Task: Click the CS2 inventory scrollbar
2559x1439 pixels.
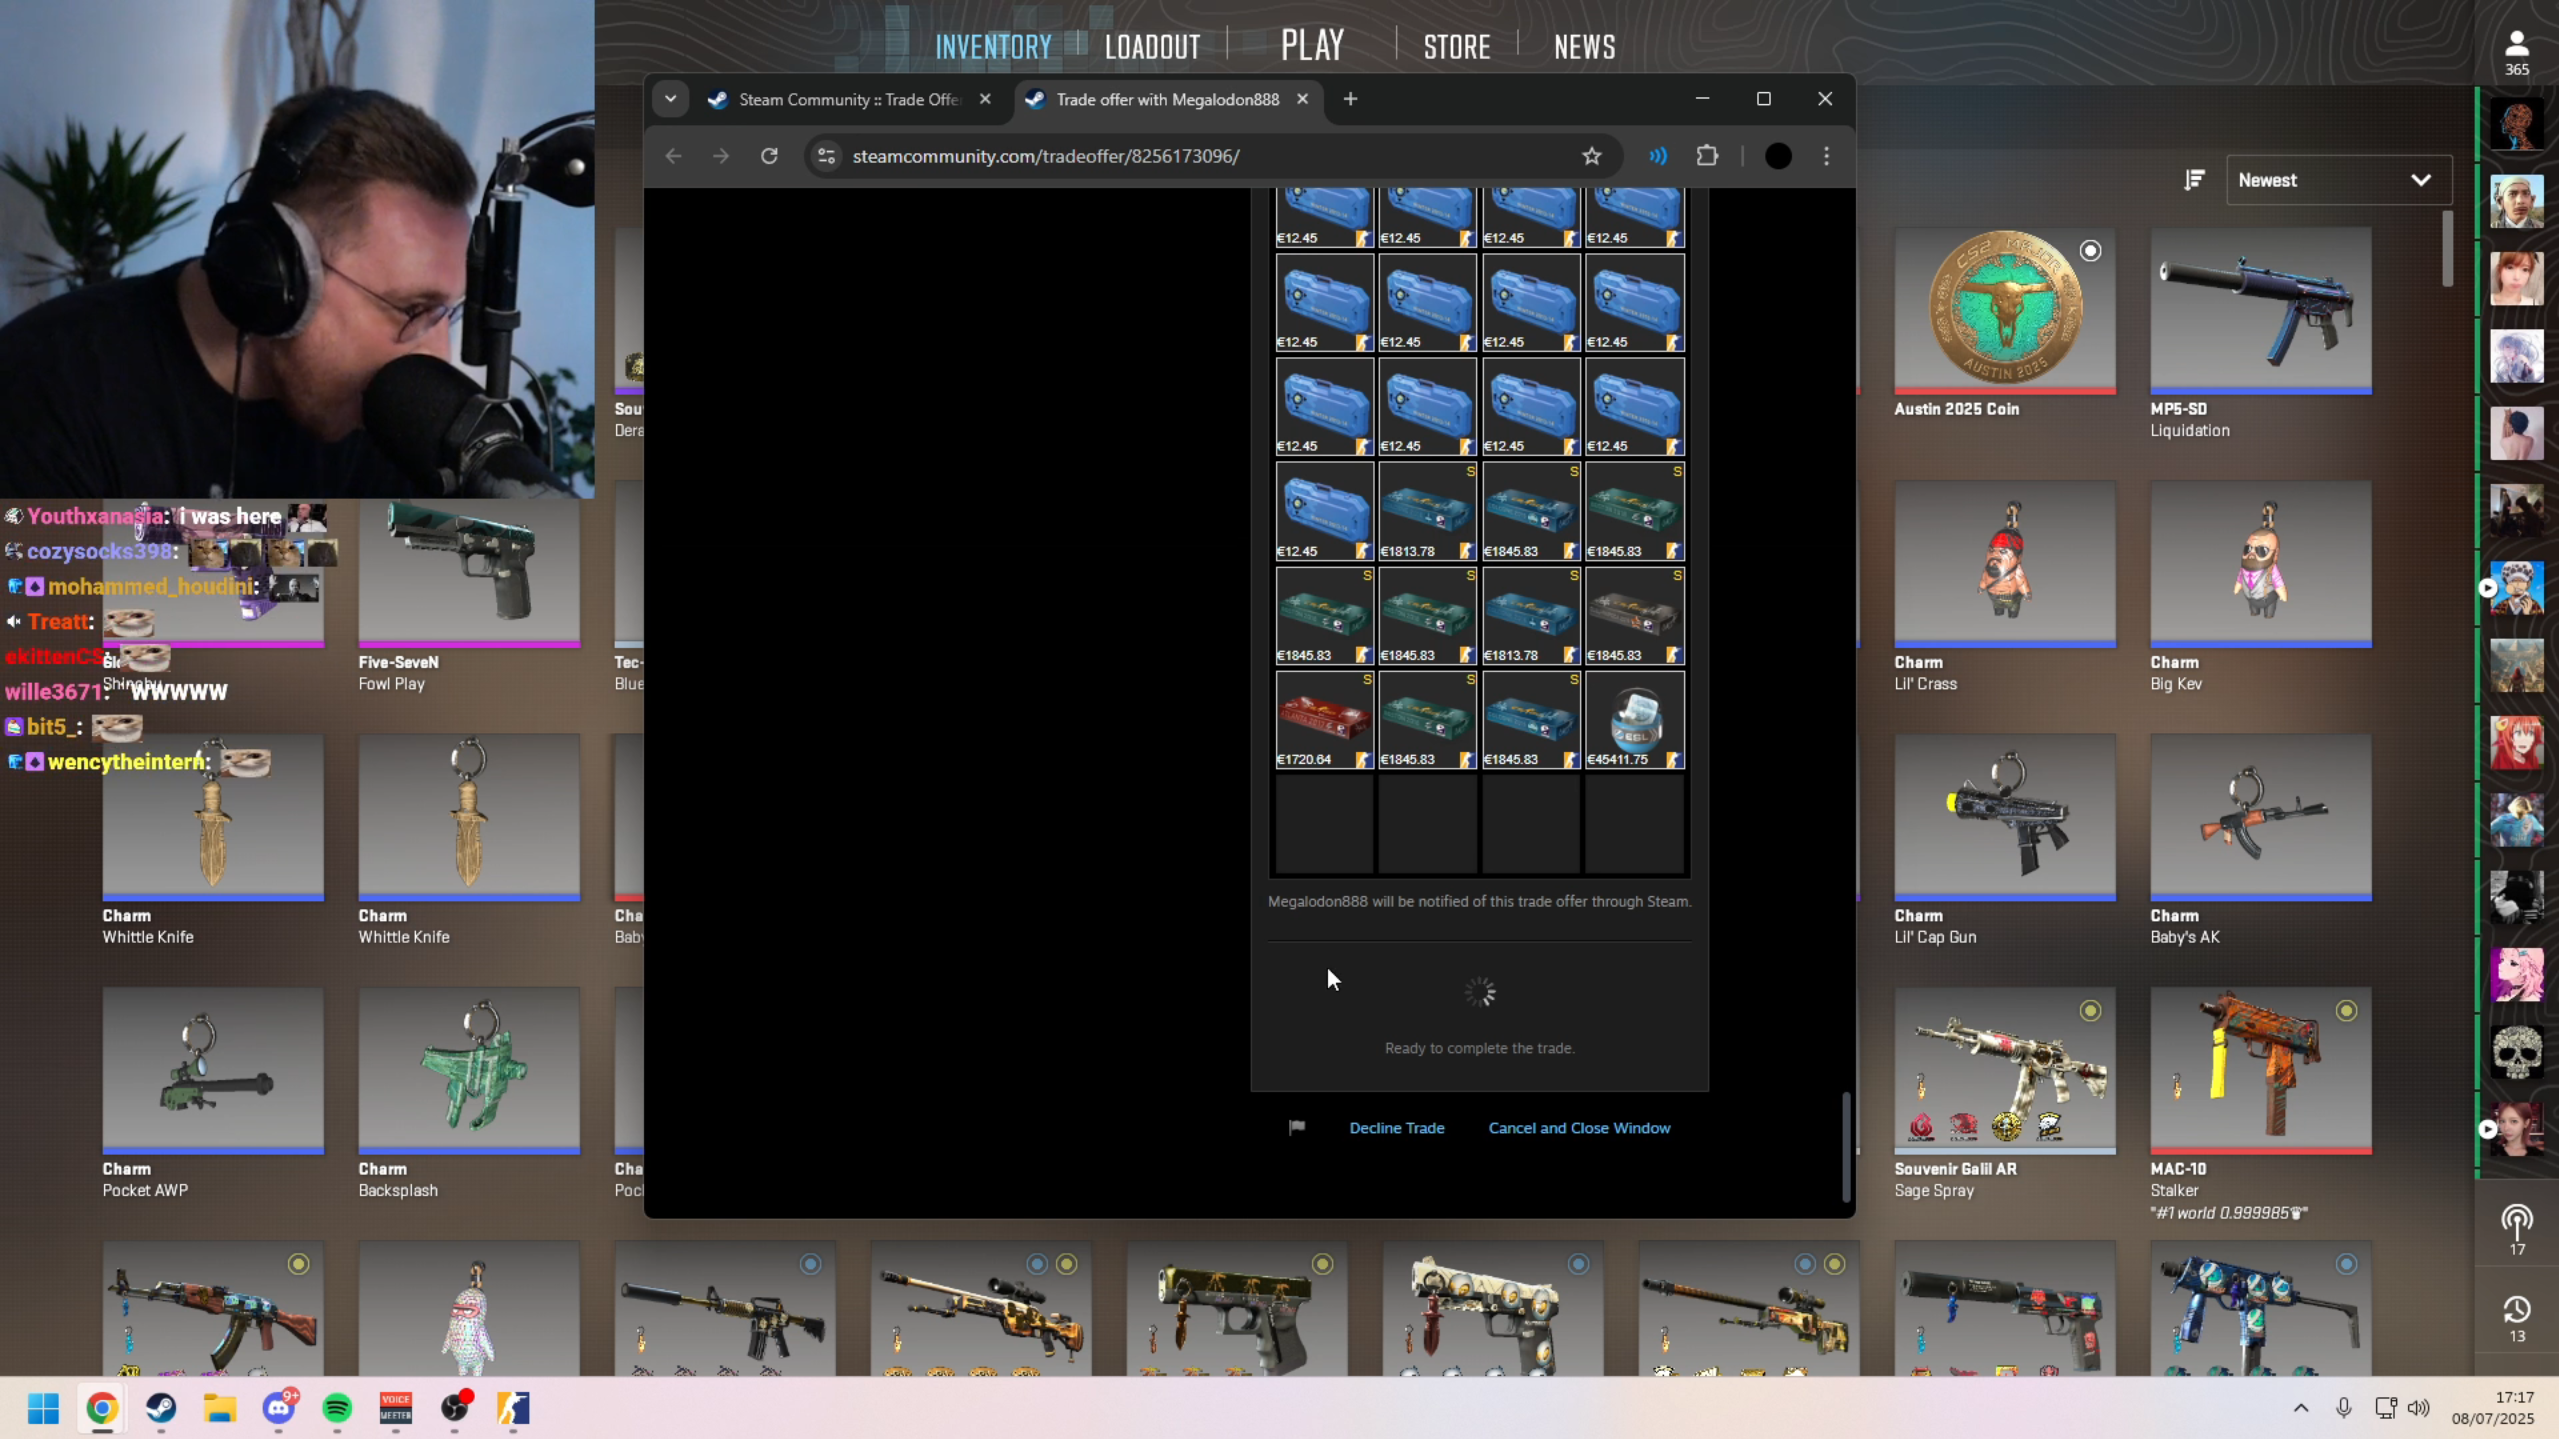Action: [x=2447, y=248]
